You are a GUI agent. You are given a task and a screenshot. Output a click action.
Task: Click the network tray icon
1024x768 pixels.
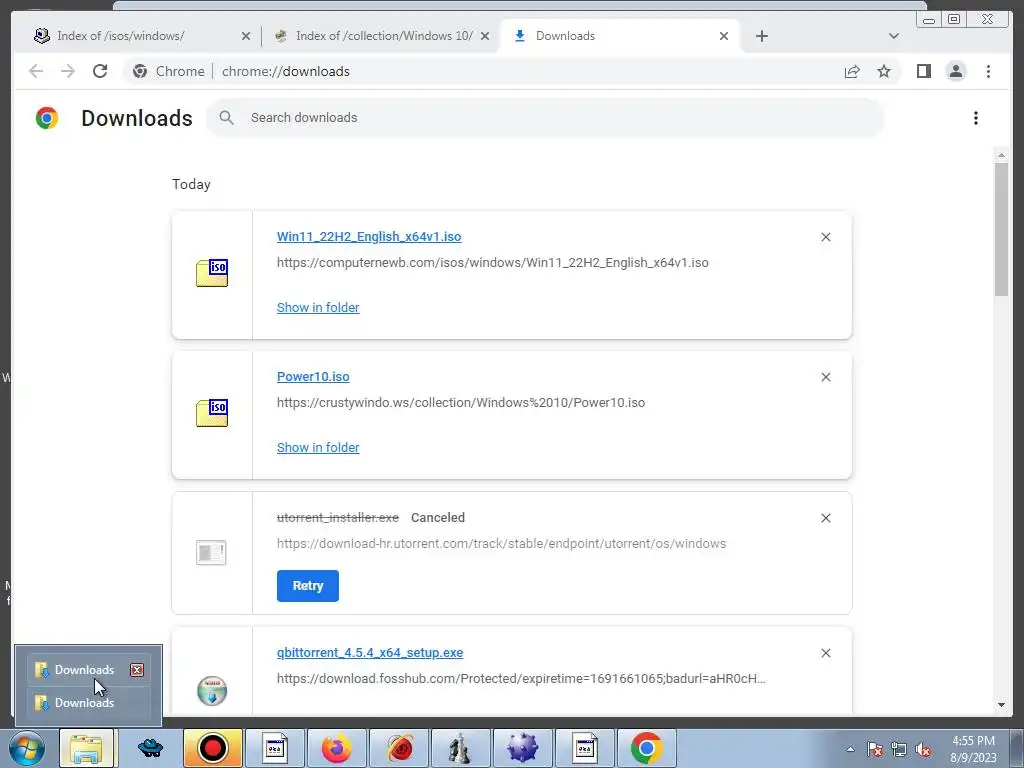(x=899, y=750)
